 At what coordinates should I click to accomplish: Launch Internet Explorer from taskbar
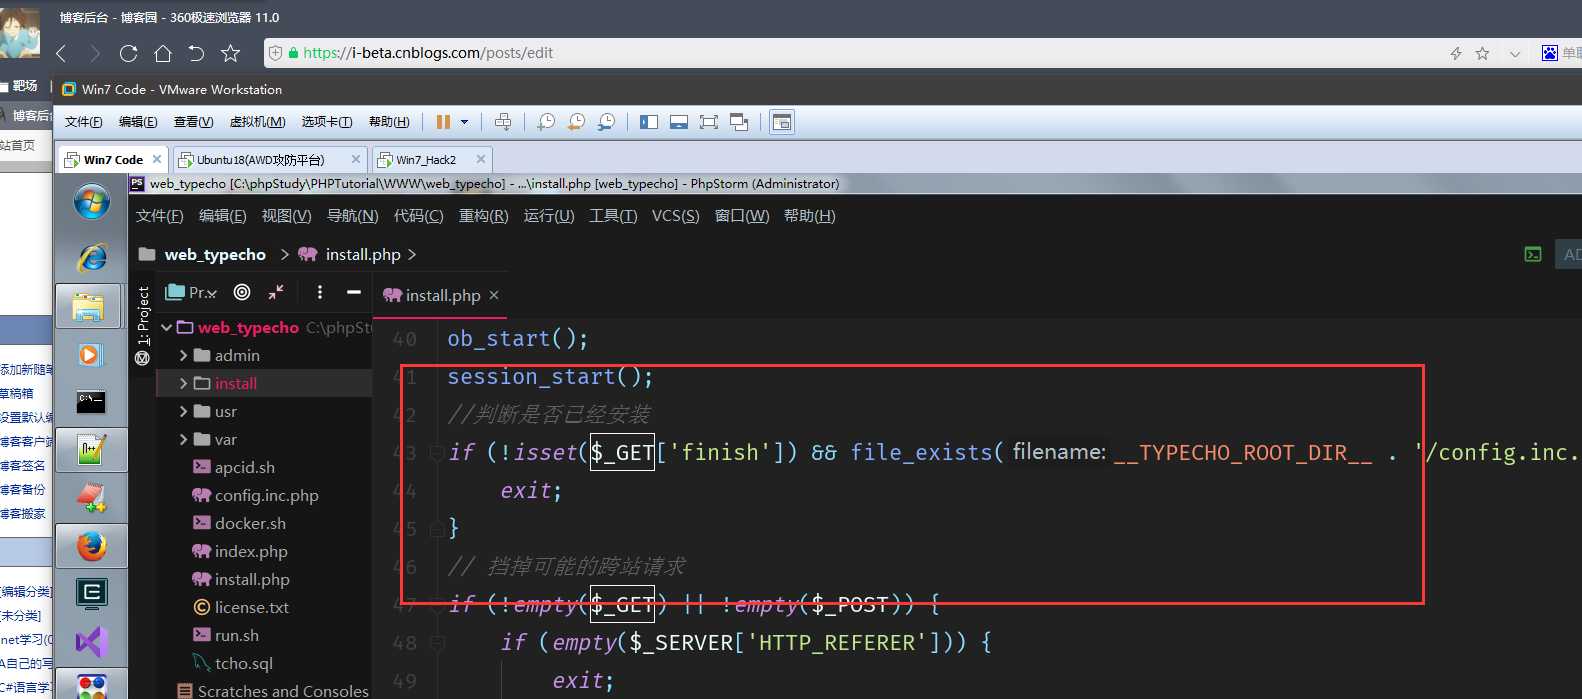[x=91, y=257]
